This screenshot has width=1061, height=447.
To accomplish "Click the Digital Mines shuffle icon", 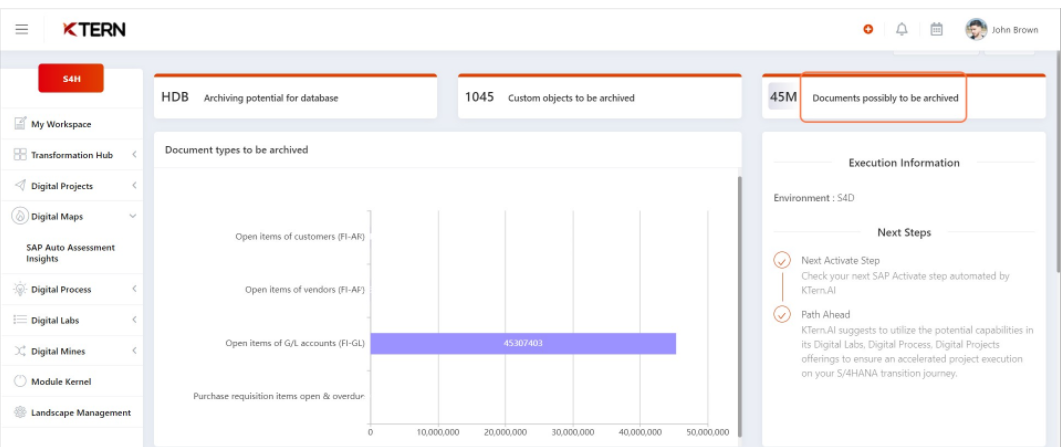I will tap(20, 351).
